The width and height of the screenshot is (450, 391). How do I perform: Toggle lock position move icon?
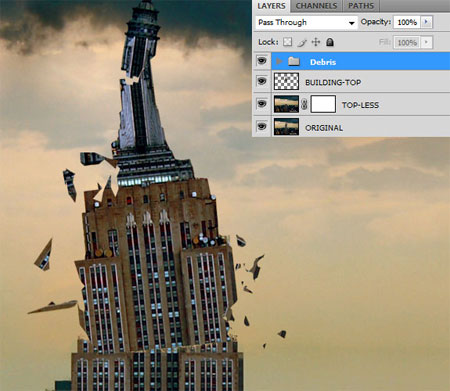click(x=316, y=42)
